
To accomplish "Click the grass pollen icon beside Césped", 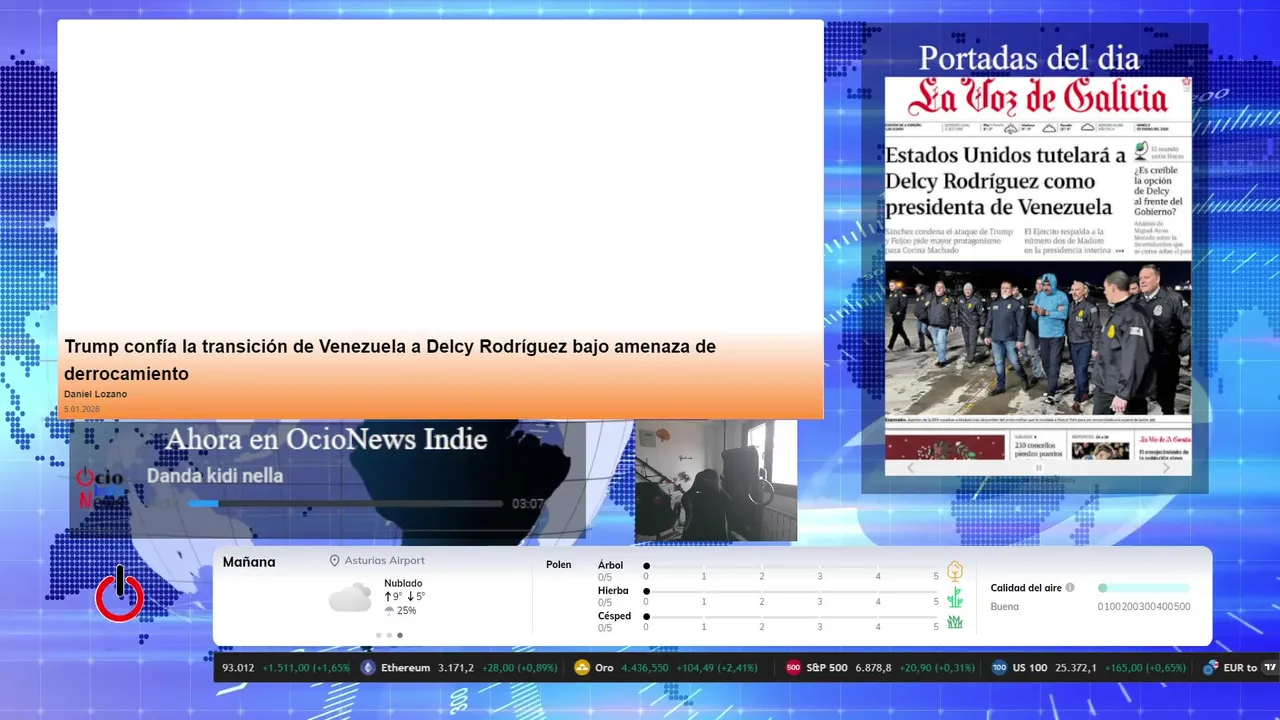I will (x=955, y=622).
